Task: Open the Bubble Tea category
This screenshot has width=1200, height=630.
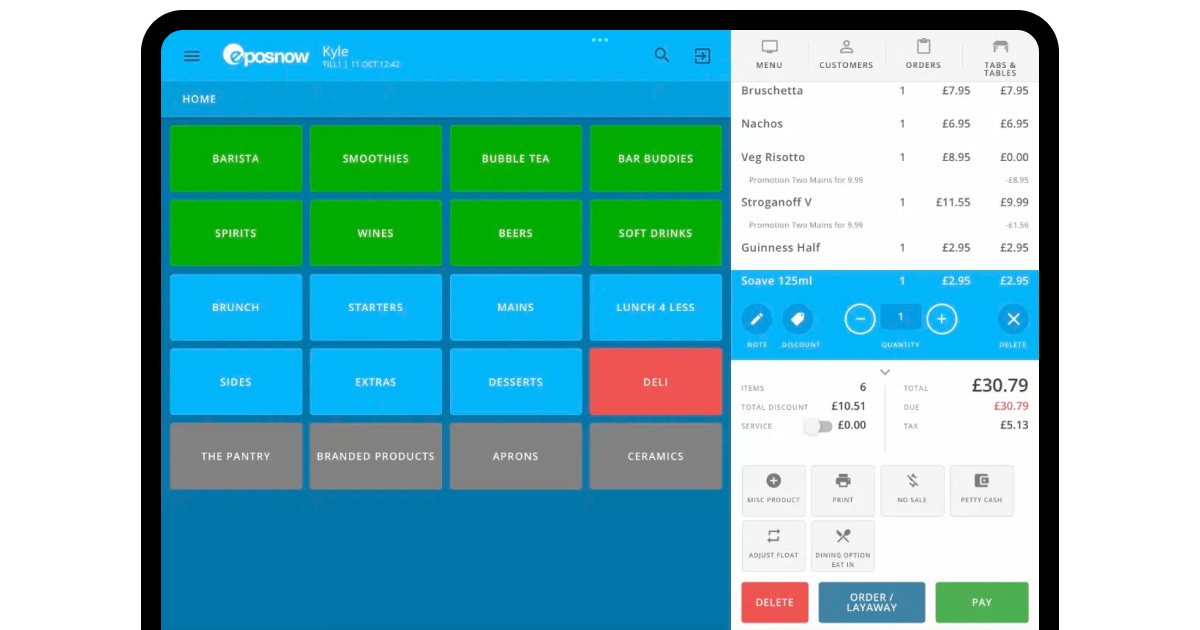Action: click(516, 158)
